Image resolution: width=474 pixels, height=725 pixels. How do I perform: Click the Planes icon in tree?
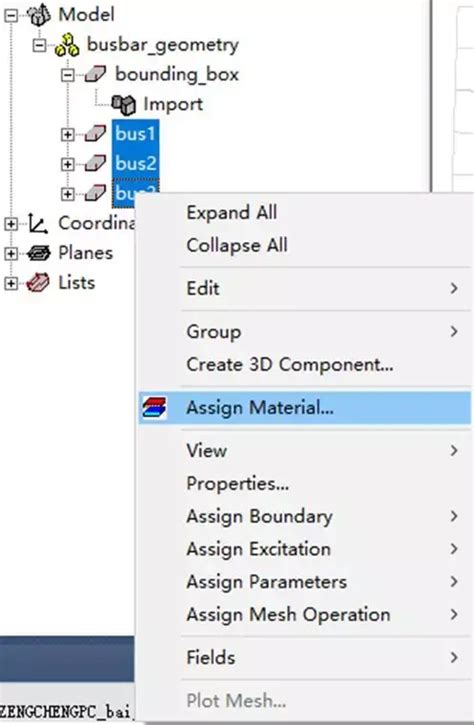pyautogui.click(x=39, y=253)
